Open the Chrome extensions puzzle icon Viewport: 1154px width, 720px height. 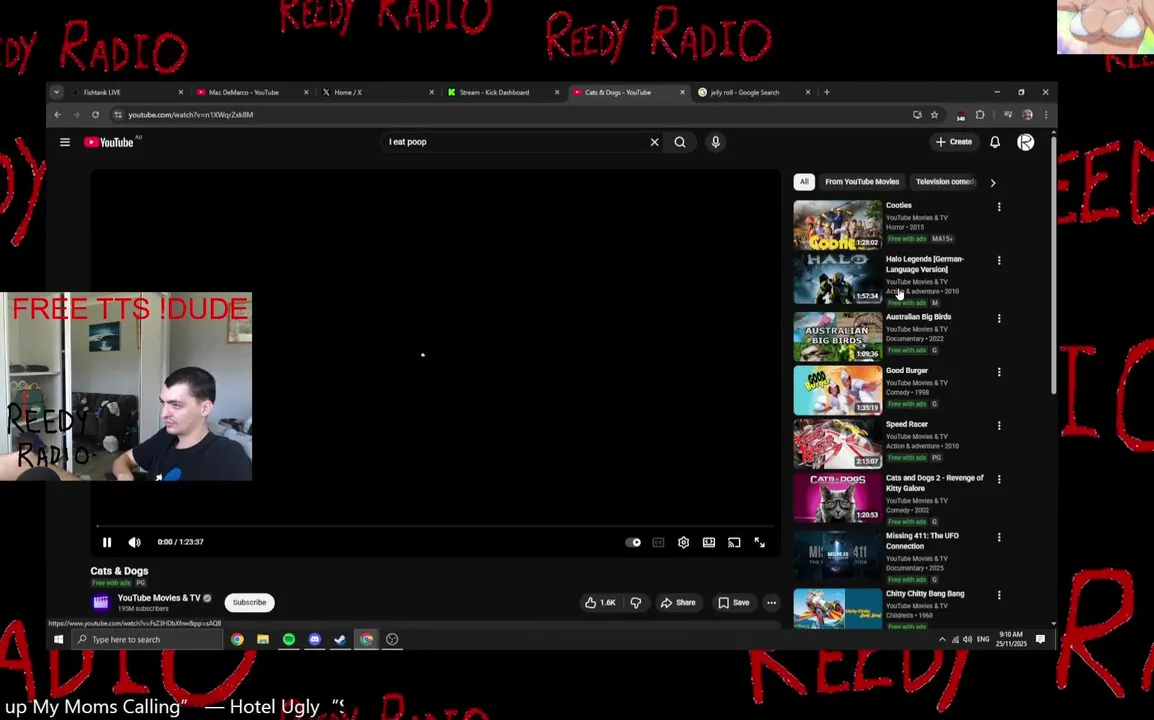(x=980, y=115)
